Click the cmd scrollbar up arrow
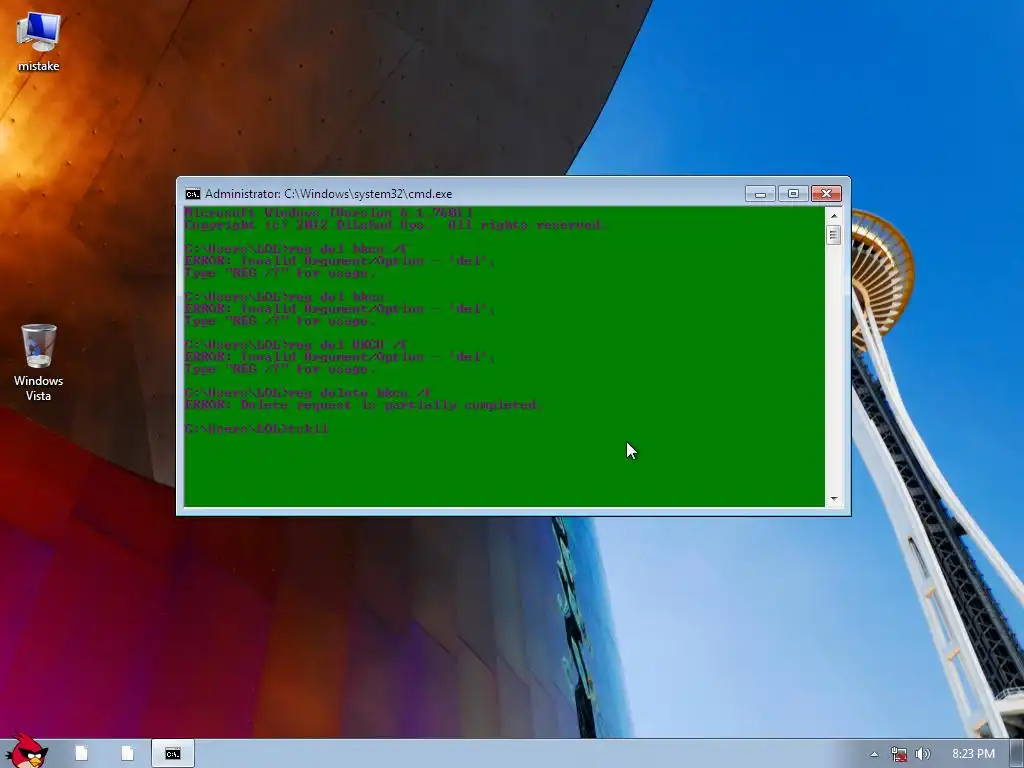Screen dimensions: 1024x768 coord(833,216)
